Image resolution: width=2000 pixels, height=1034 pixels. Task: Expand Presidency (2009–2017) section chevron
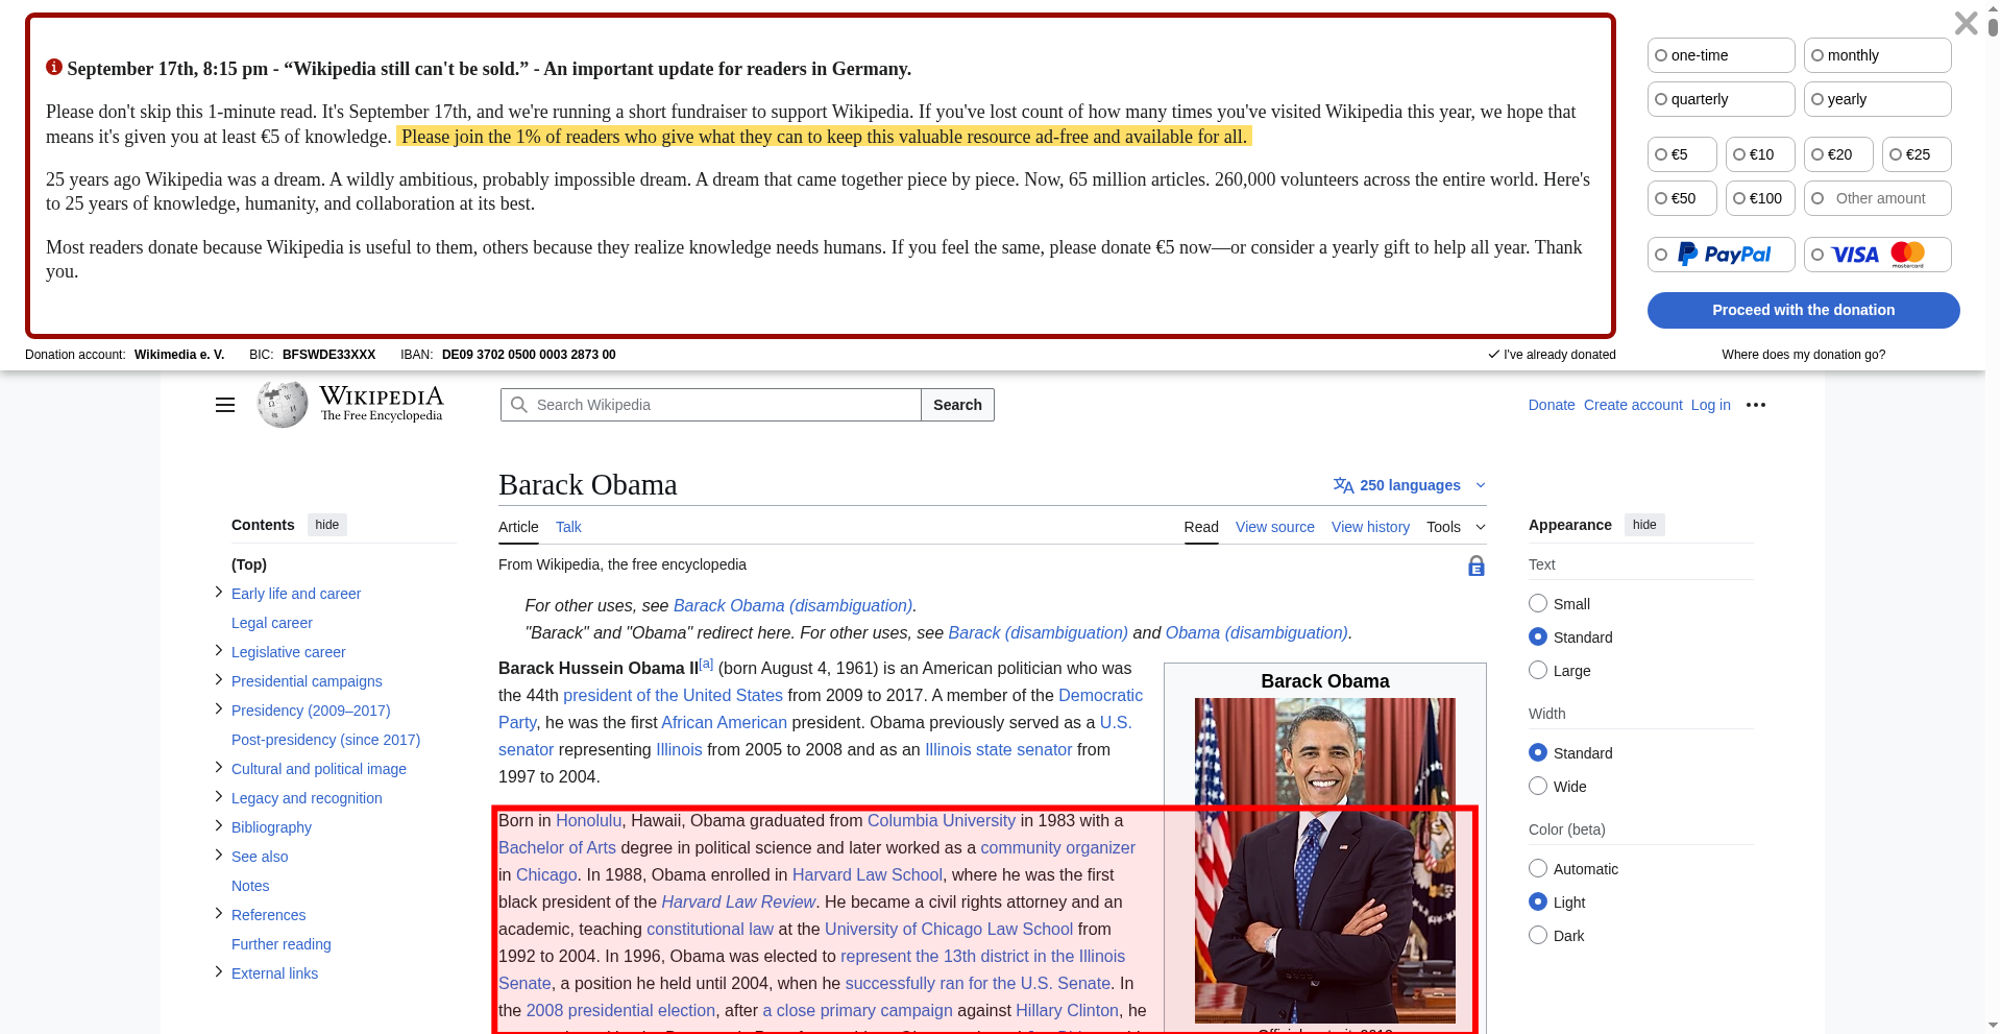tap(218, 708)
